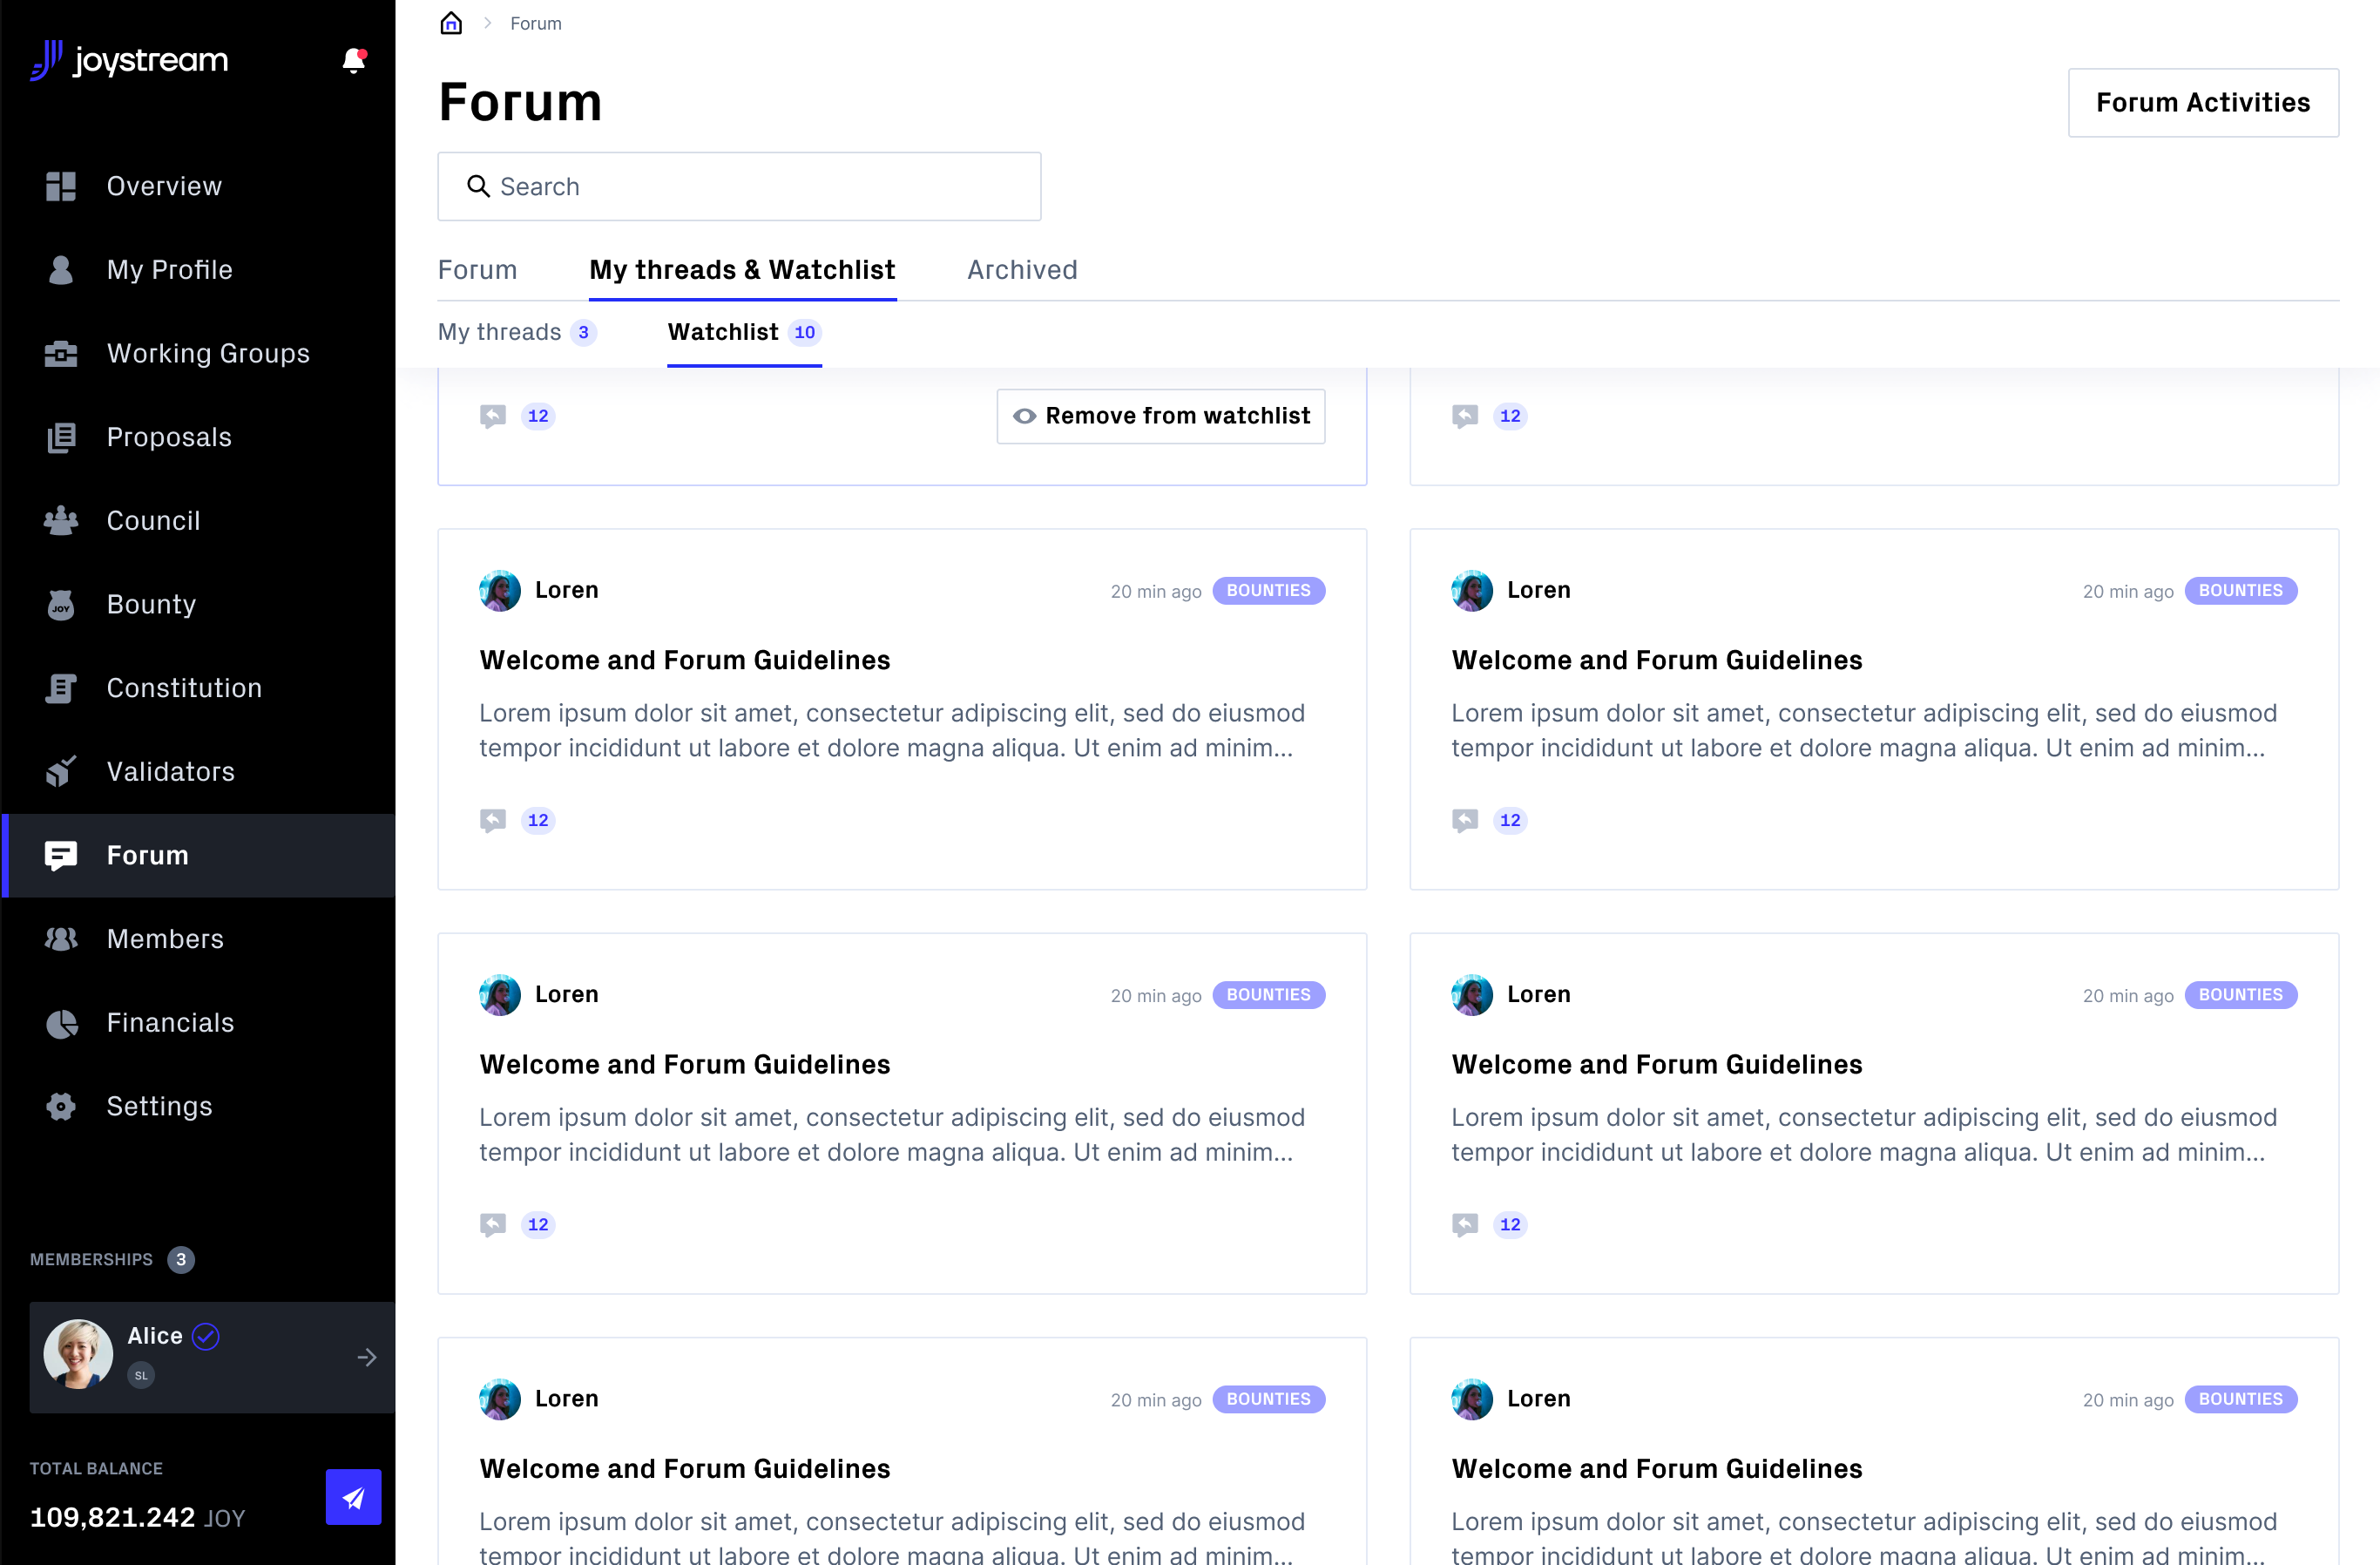Viewport: 2380px width, 1565px height.
Task: Click reply count 12 on third-row left card
Action: (x=538, y=1224)
